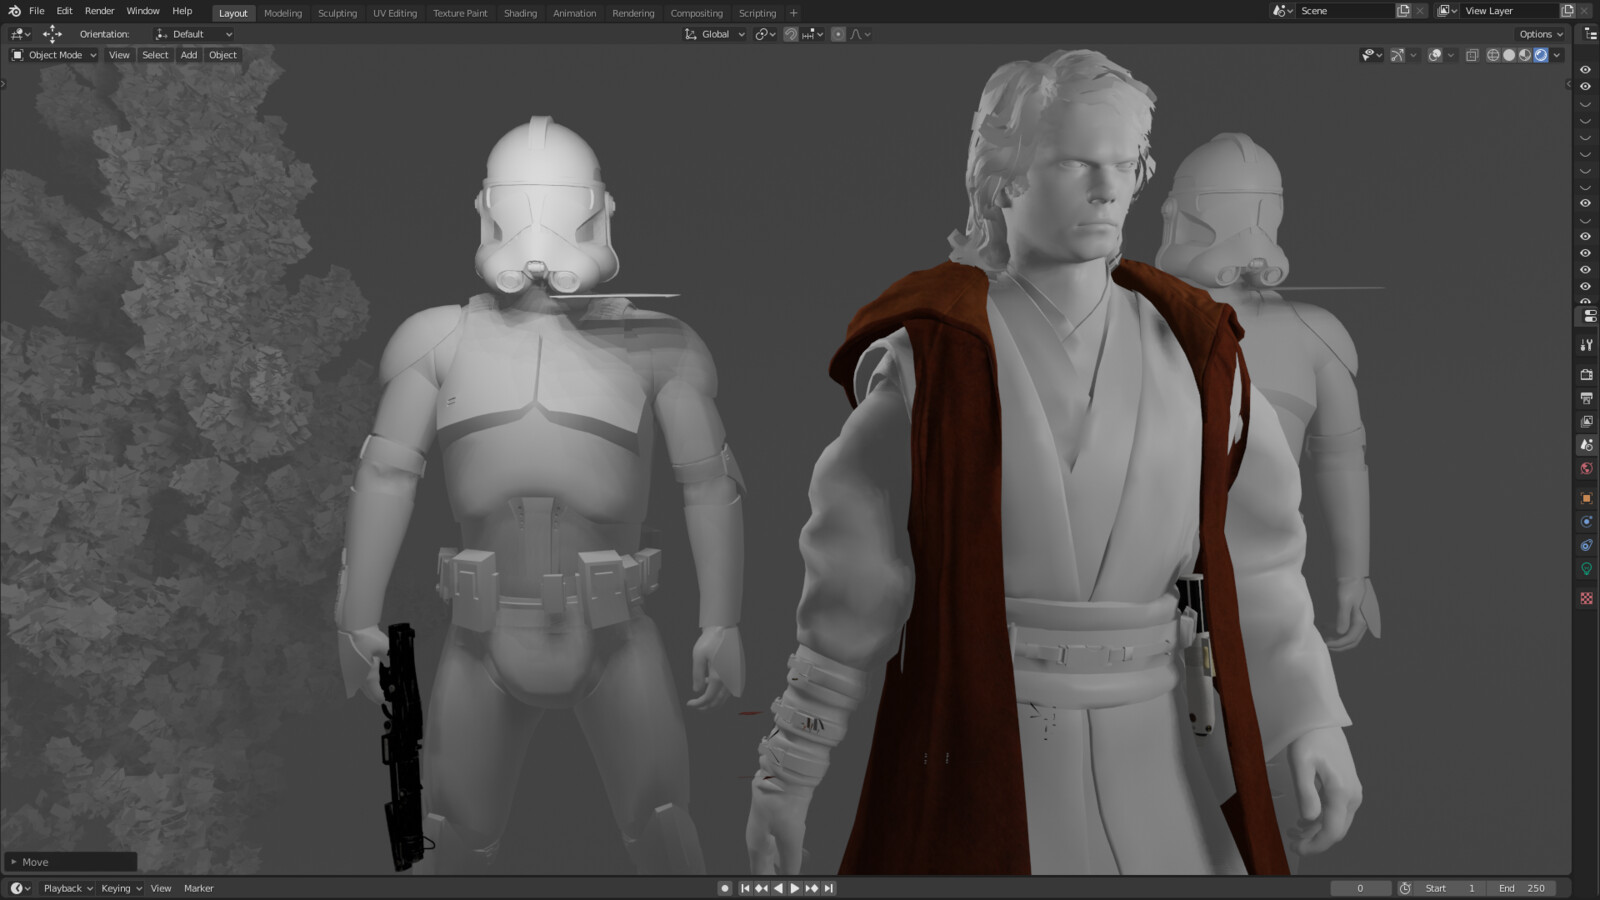Open the World properties tab (red globe icon)
This screenshot has height=900, width=1600.
click(x=1586, y=468)
